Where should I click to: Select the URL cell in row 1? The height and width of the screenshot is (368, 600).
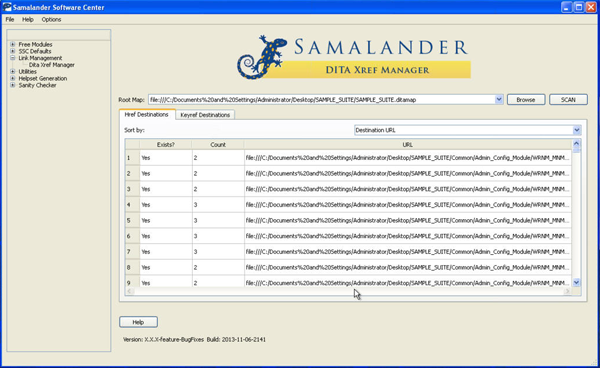(x=408, y=158)
